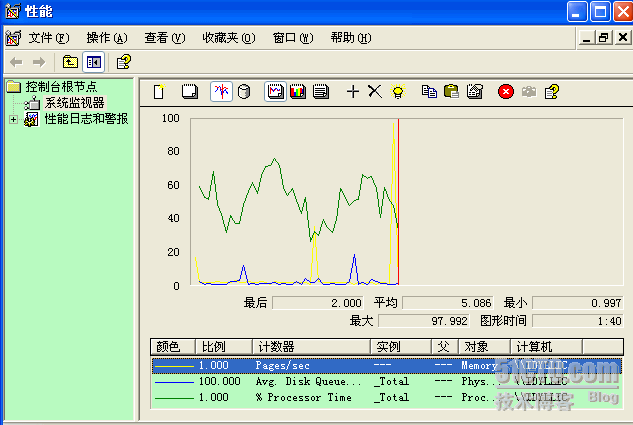This screenshot has width=633, height=425.
Task: Click Update Data camera icon
Action: click(529, 92)
